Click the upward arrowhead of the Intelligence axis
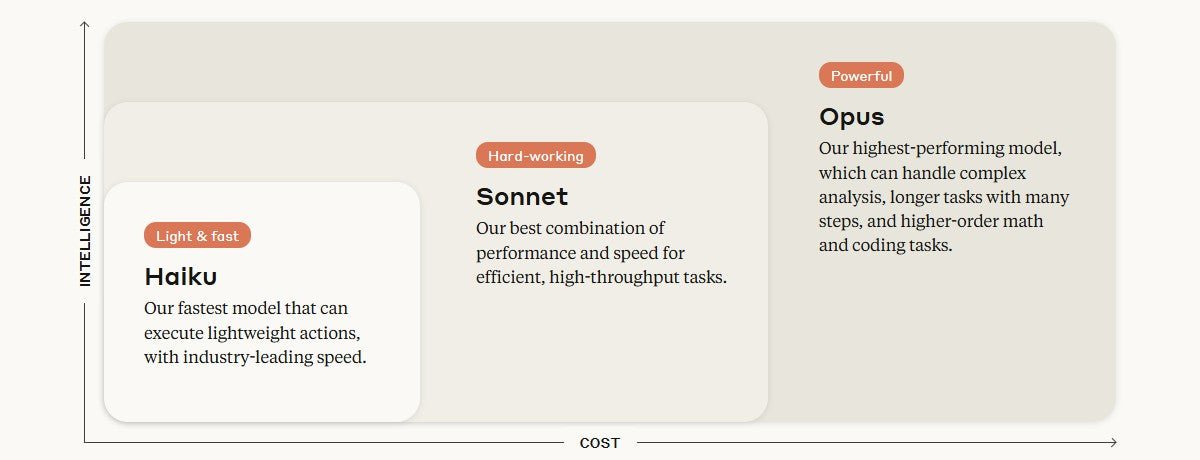This screenshot has height=460, width=1200. 85,24
